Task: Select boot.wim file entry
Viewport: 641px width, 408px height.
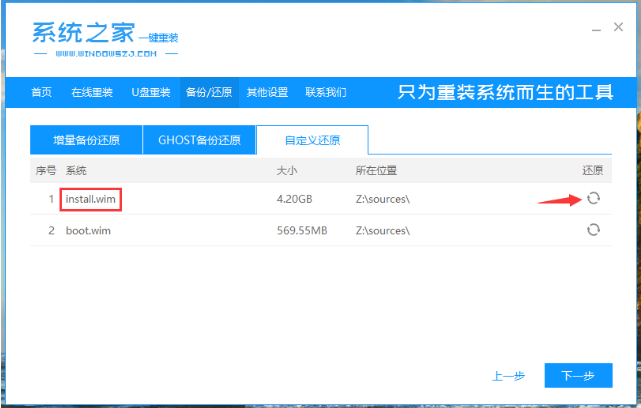Action: point(88,229)
